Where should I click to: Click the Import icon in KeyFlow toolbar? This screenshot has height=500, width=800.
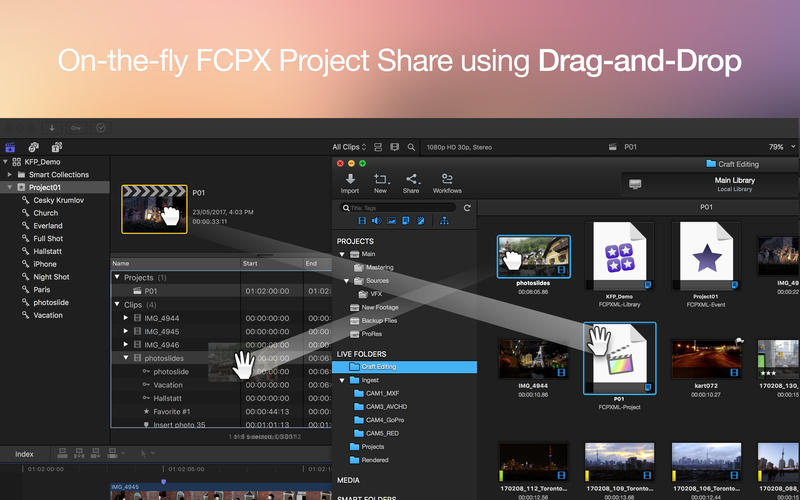(350, 179)
